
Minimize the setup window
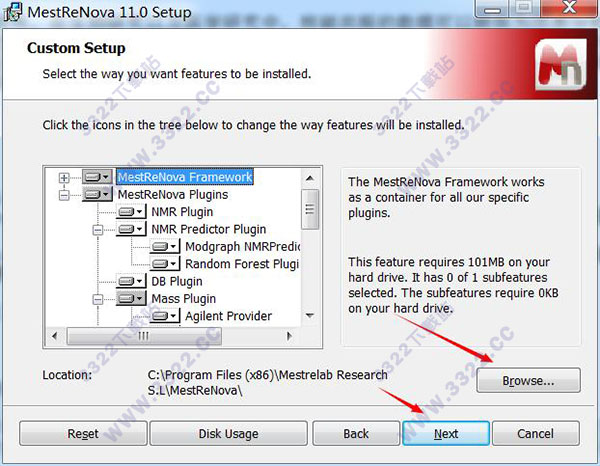(x=492, y=8)
